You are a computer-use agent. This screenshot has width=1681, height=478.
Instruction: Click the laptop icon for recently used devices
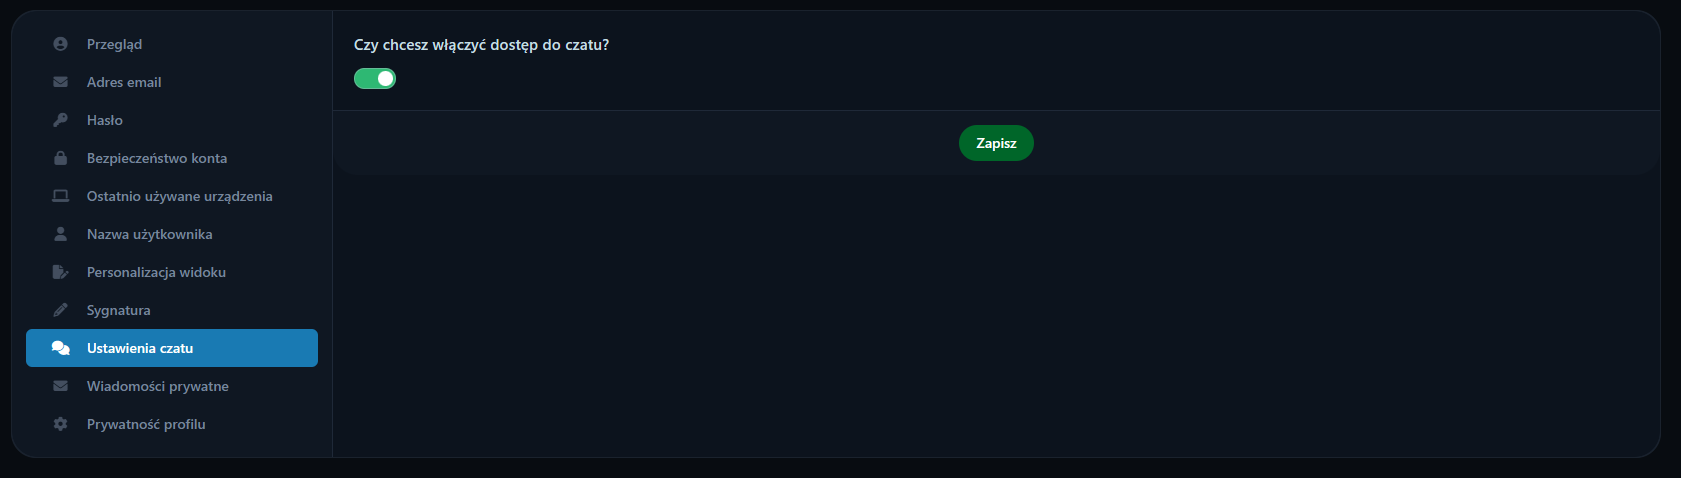[x=60, y=196]
